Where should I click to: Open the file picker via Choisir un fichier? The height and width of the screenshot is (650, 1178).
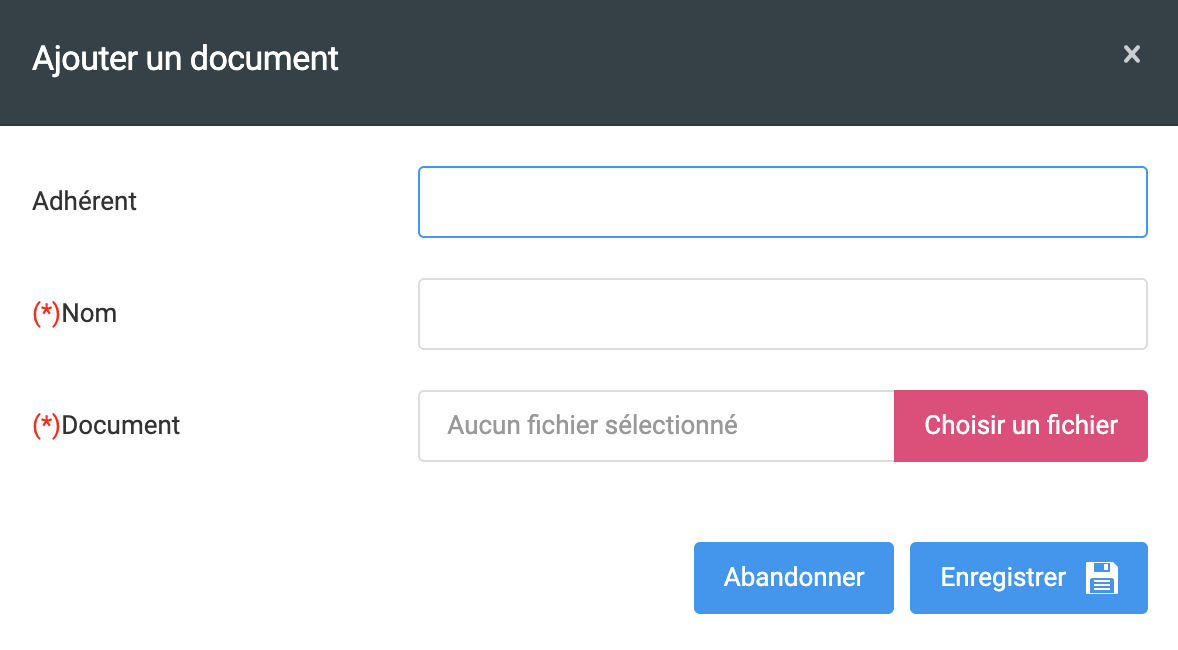click(x=1019, y=425)
